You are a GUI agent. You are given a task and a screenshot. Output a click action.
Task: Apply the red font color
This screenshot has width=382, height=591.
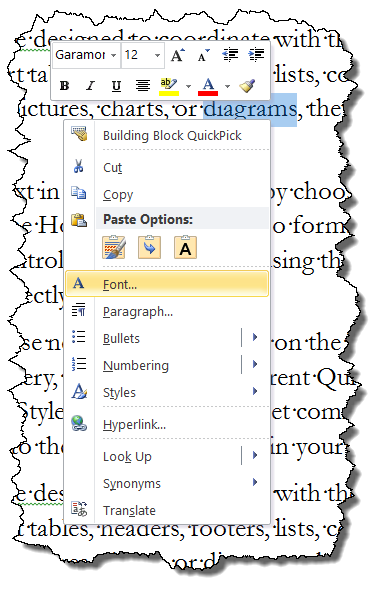208,86
